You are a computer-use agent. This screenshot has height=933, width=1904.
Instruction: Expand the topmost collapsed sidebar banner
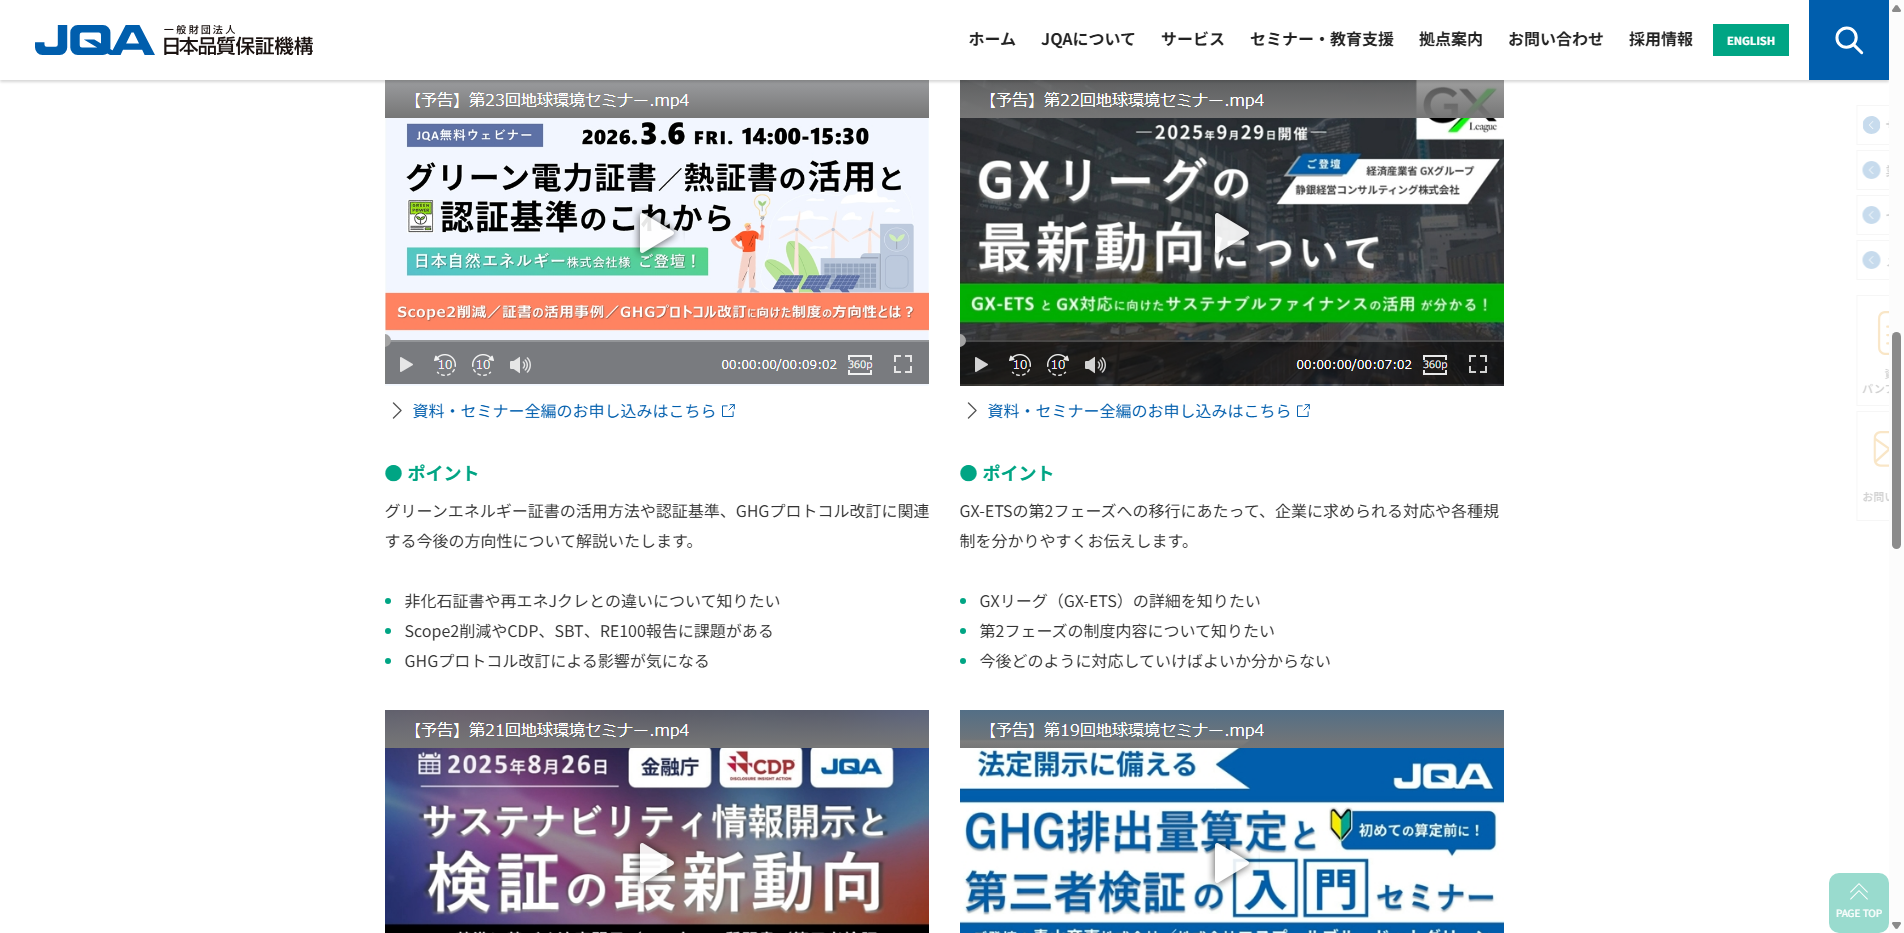point(1870,125)
